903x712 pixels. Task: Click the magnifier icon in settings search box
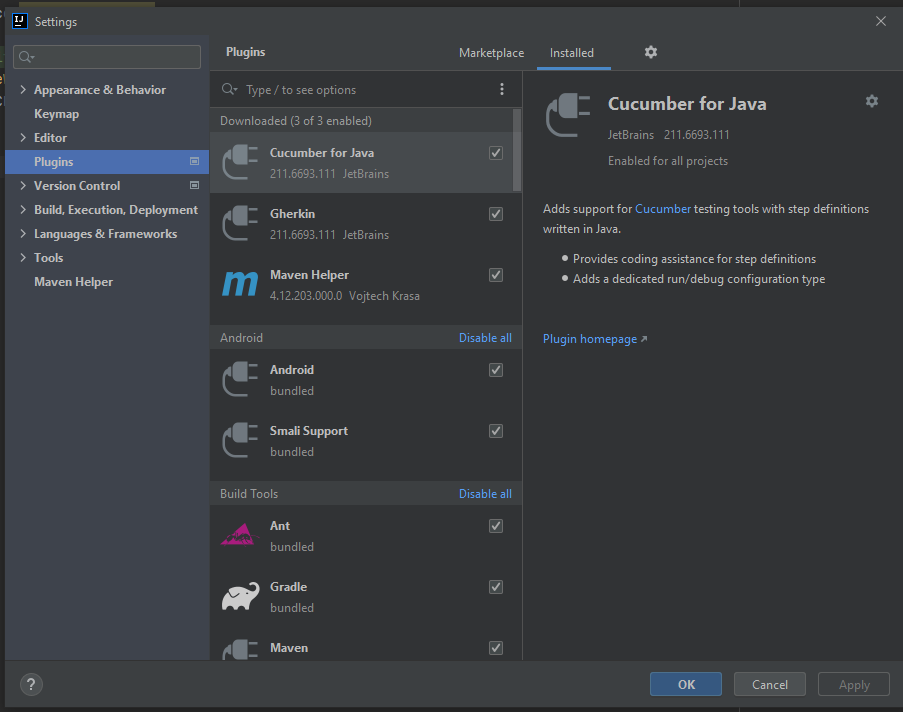tap(26, 57)
